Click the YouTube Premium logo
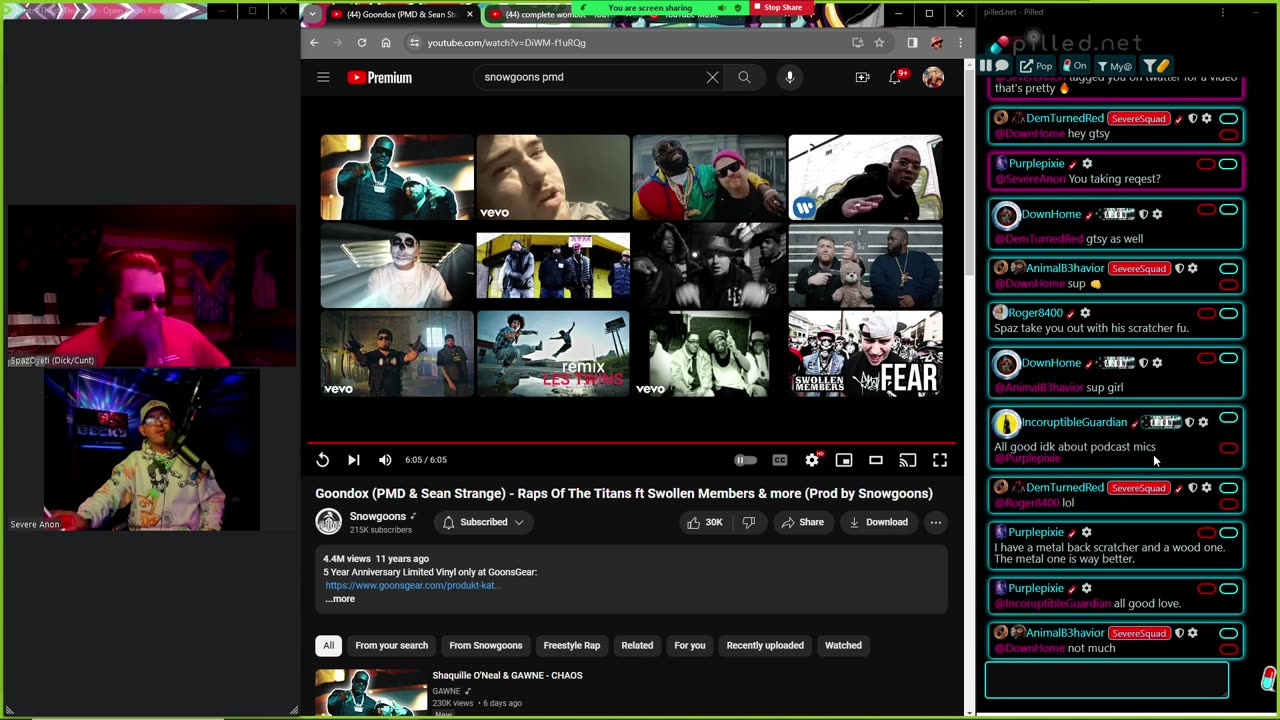This screenshot has height=720, width=1280. (x=380, y=77)
